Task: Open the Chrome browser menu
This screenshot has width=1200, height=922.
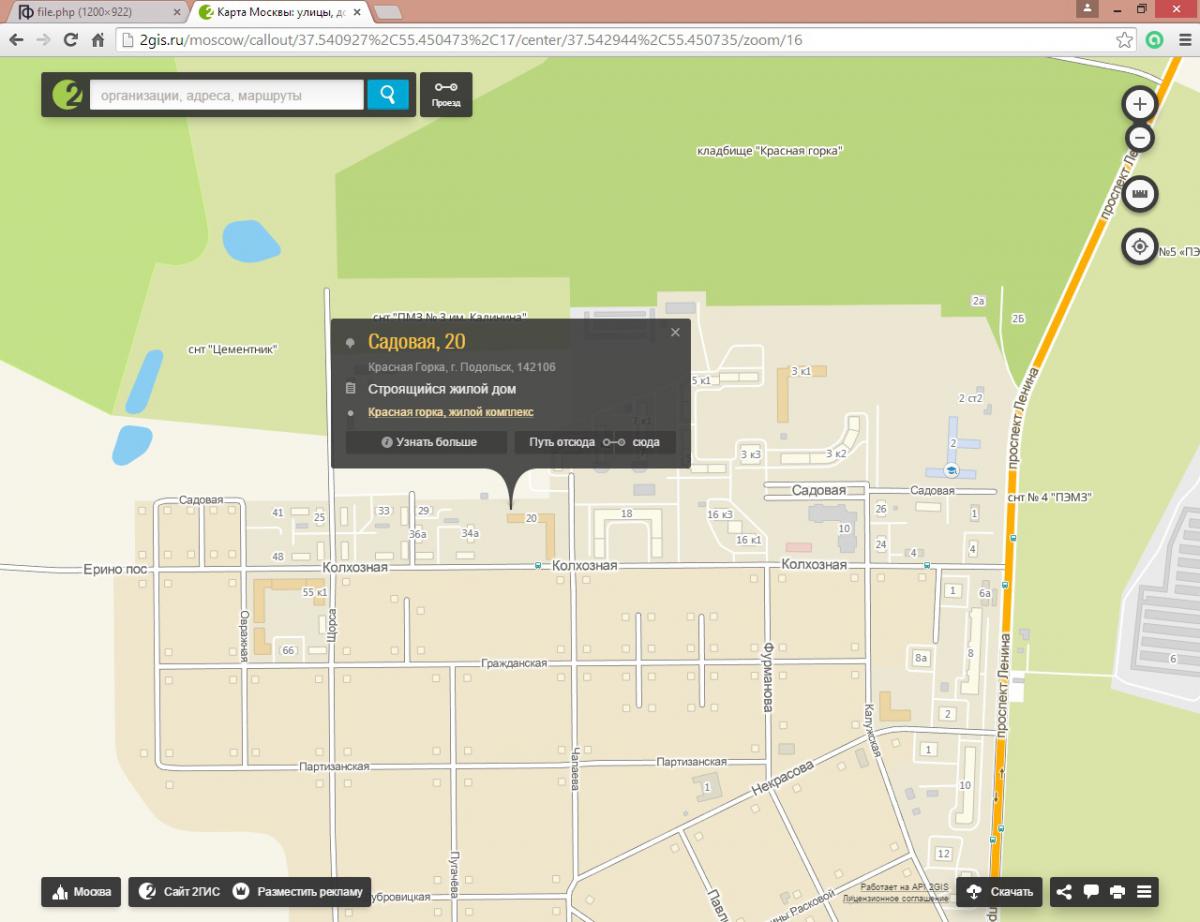Action: click(1182, 41)
